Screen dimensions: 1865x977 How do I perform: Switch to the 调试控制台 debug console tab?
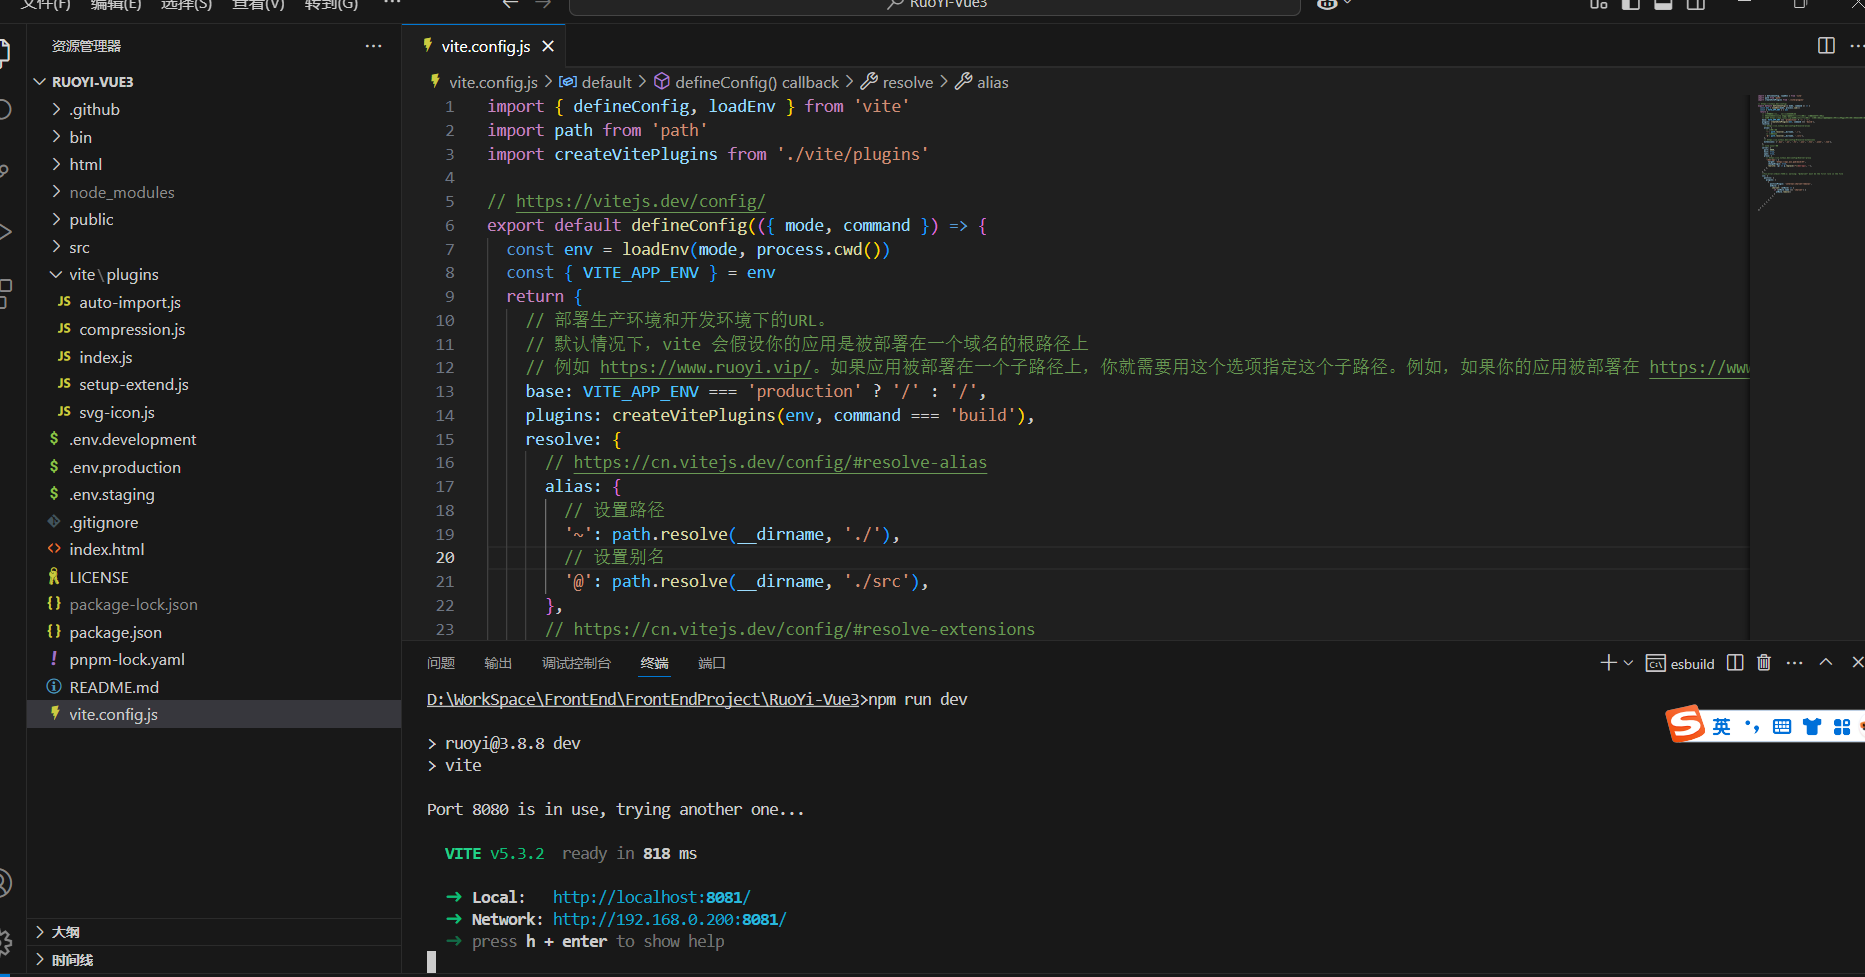click(x=576, y=663)
